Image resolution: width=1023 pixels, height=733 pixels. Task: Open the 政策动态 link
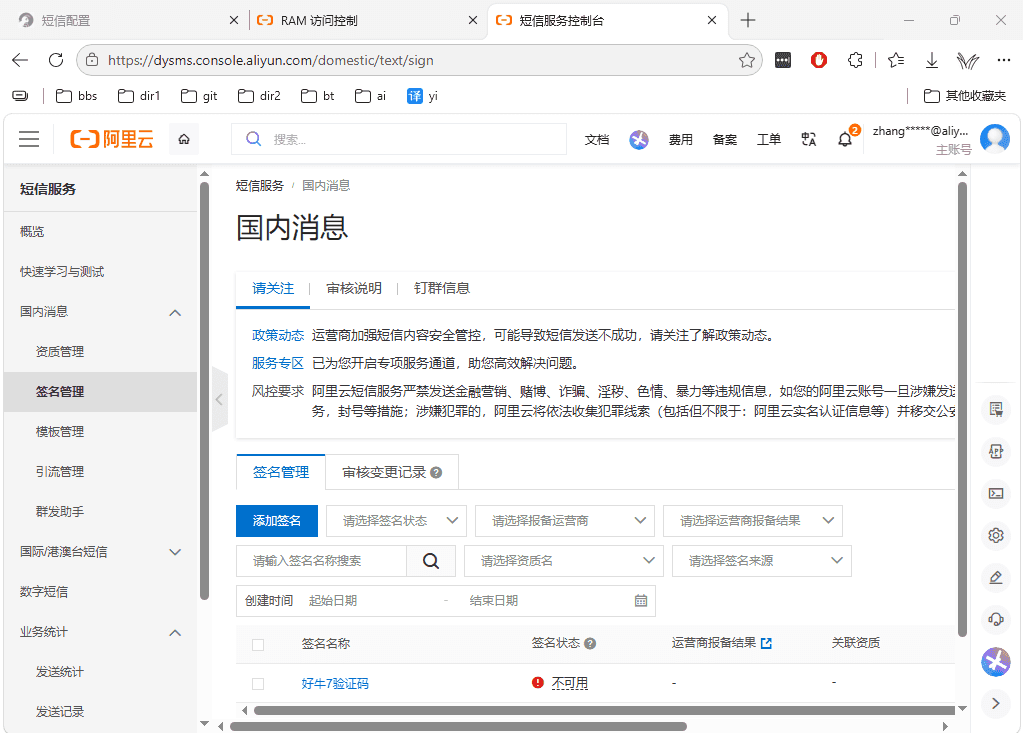pos(278,335)
